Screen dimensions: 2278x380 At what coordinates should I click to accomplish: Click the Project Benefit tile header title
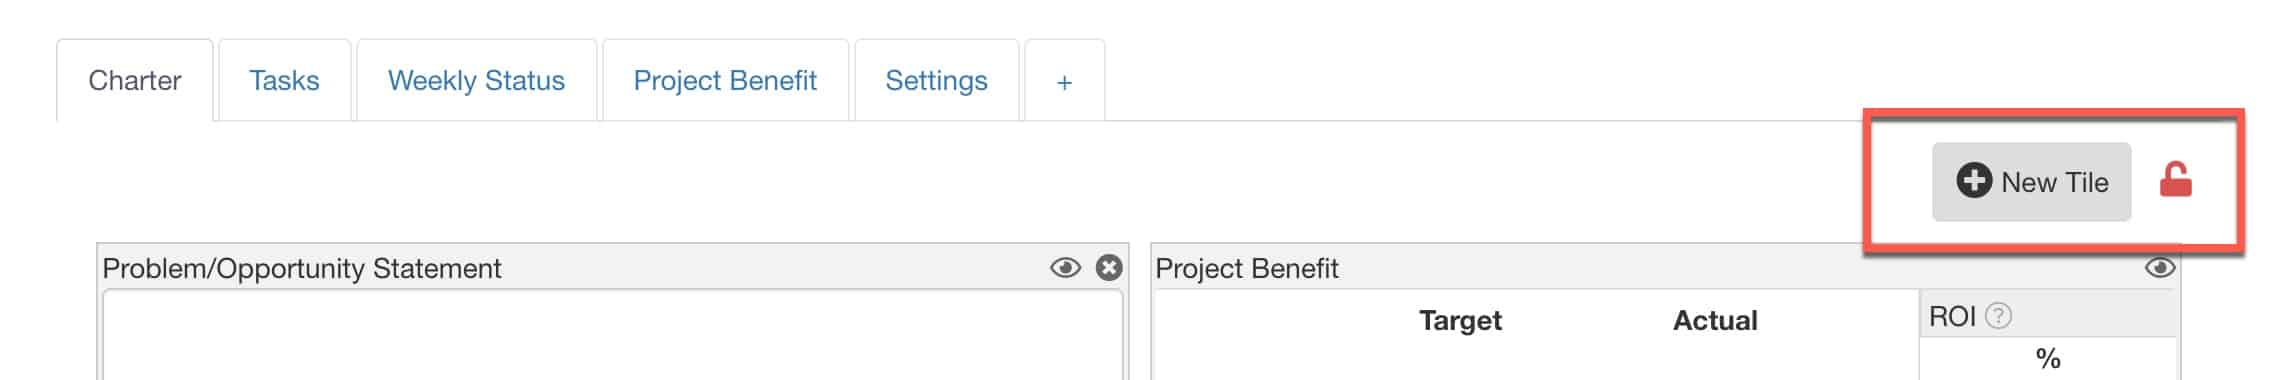[x=1246, y=268]
